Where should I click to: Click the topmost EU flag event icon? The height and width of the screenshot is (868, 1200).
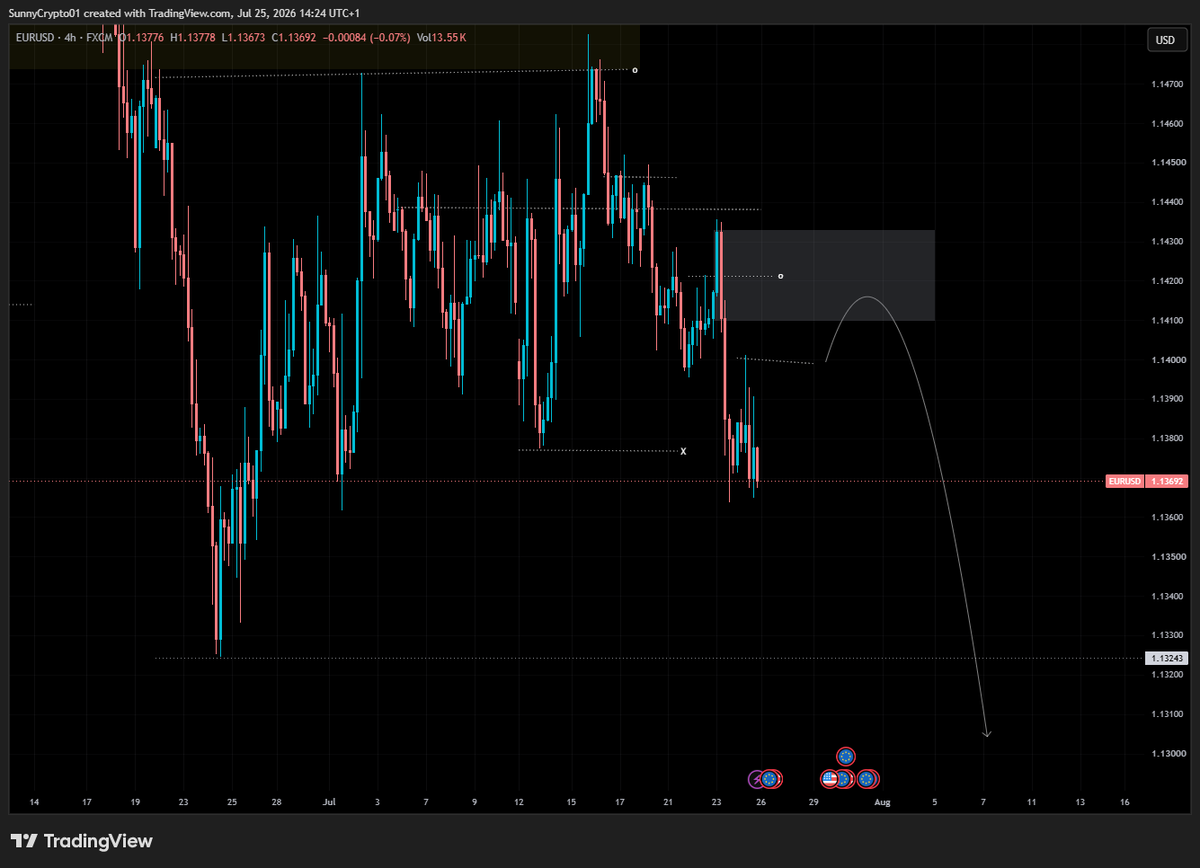point(846,756)
